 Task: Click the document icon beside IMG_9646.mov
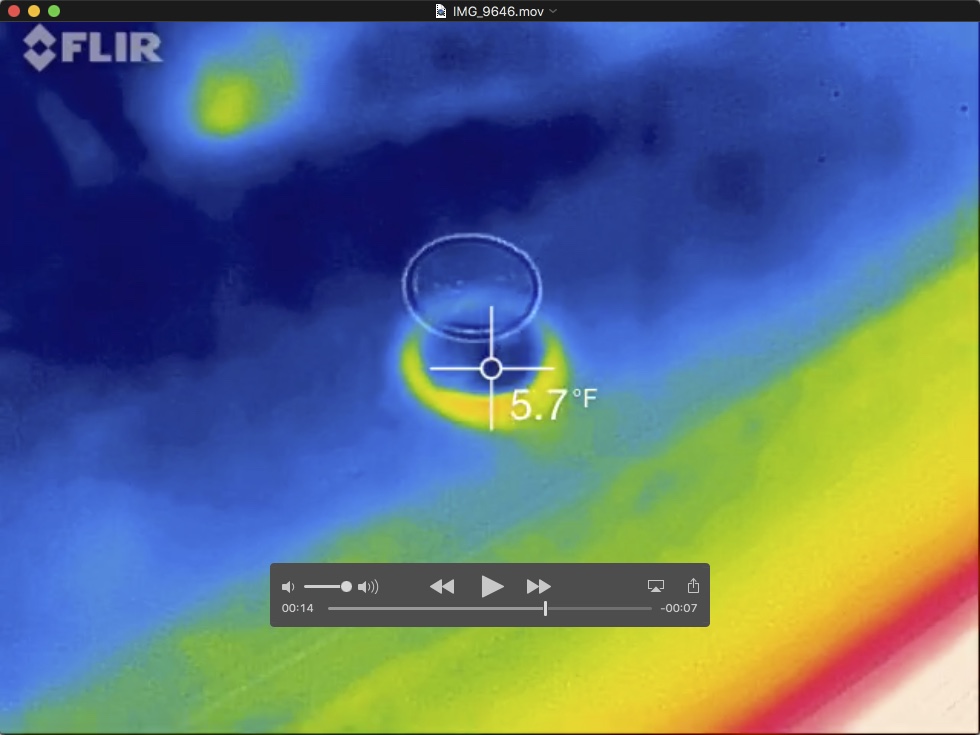(x=441, y=11)
